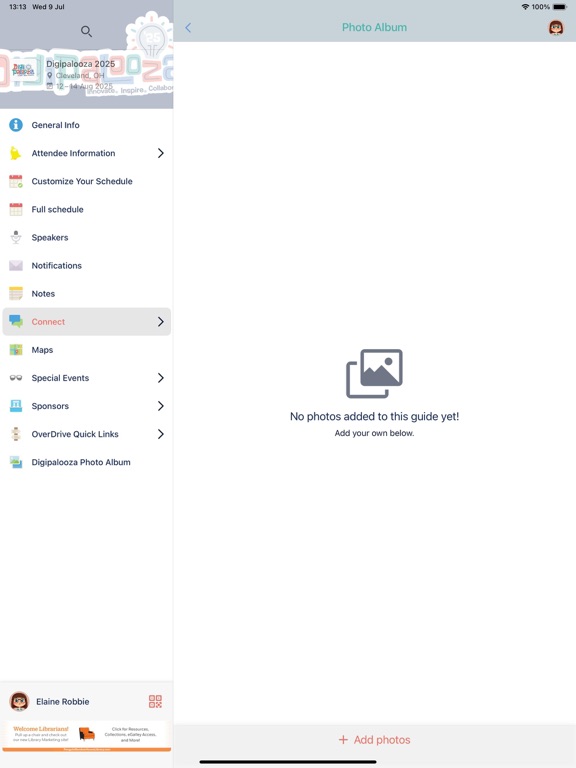
Task: Open the Speakers list
Action: 87,237
